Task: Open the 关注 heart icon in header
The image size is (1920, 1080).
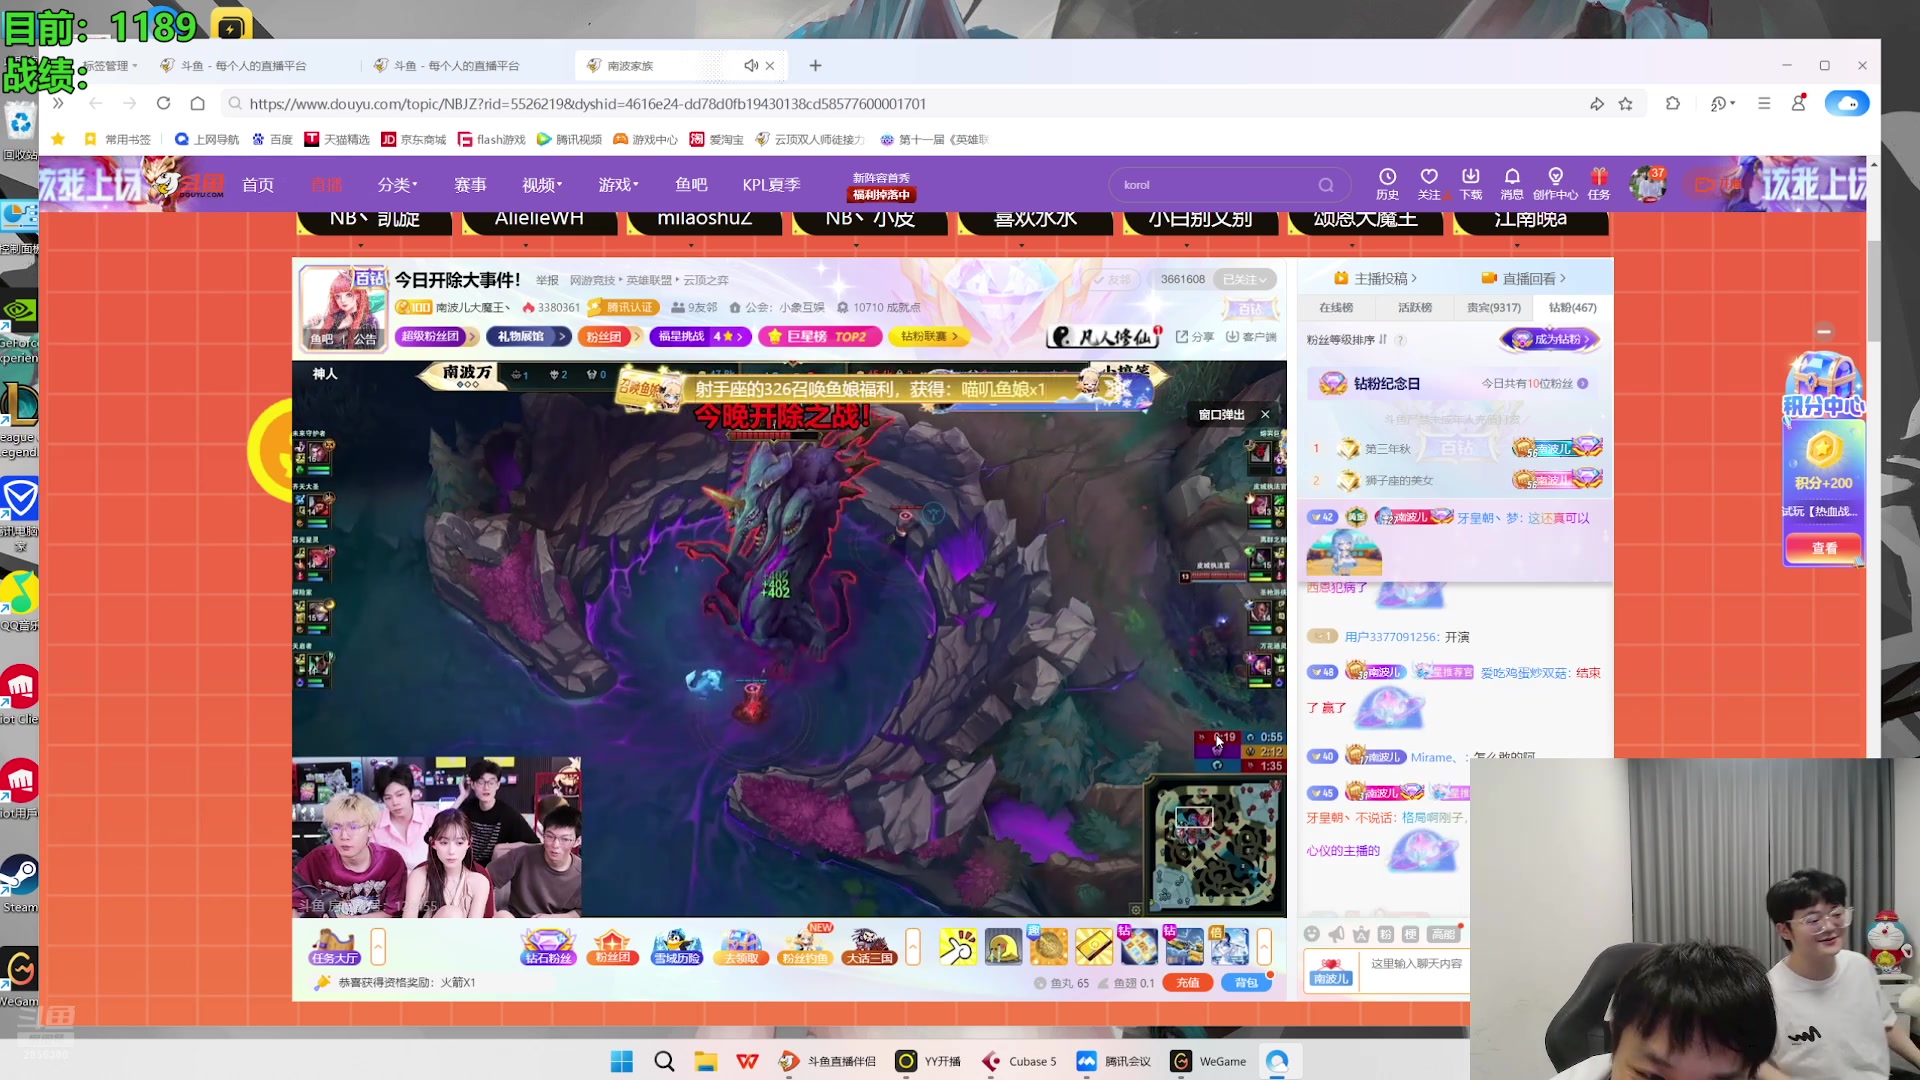Action: coord(1429,183)
